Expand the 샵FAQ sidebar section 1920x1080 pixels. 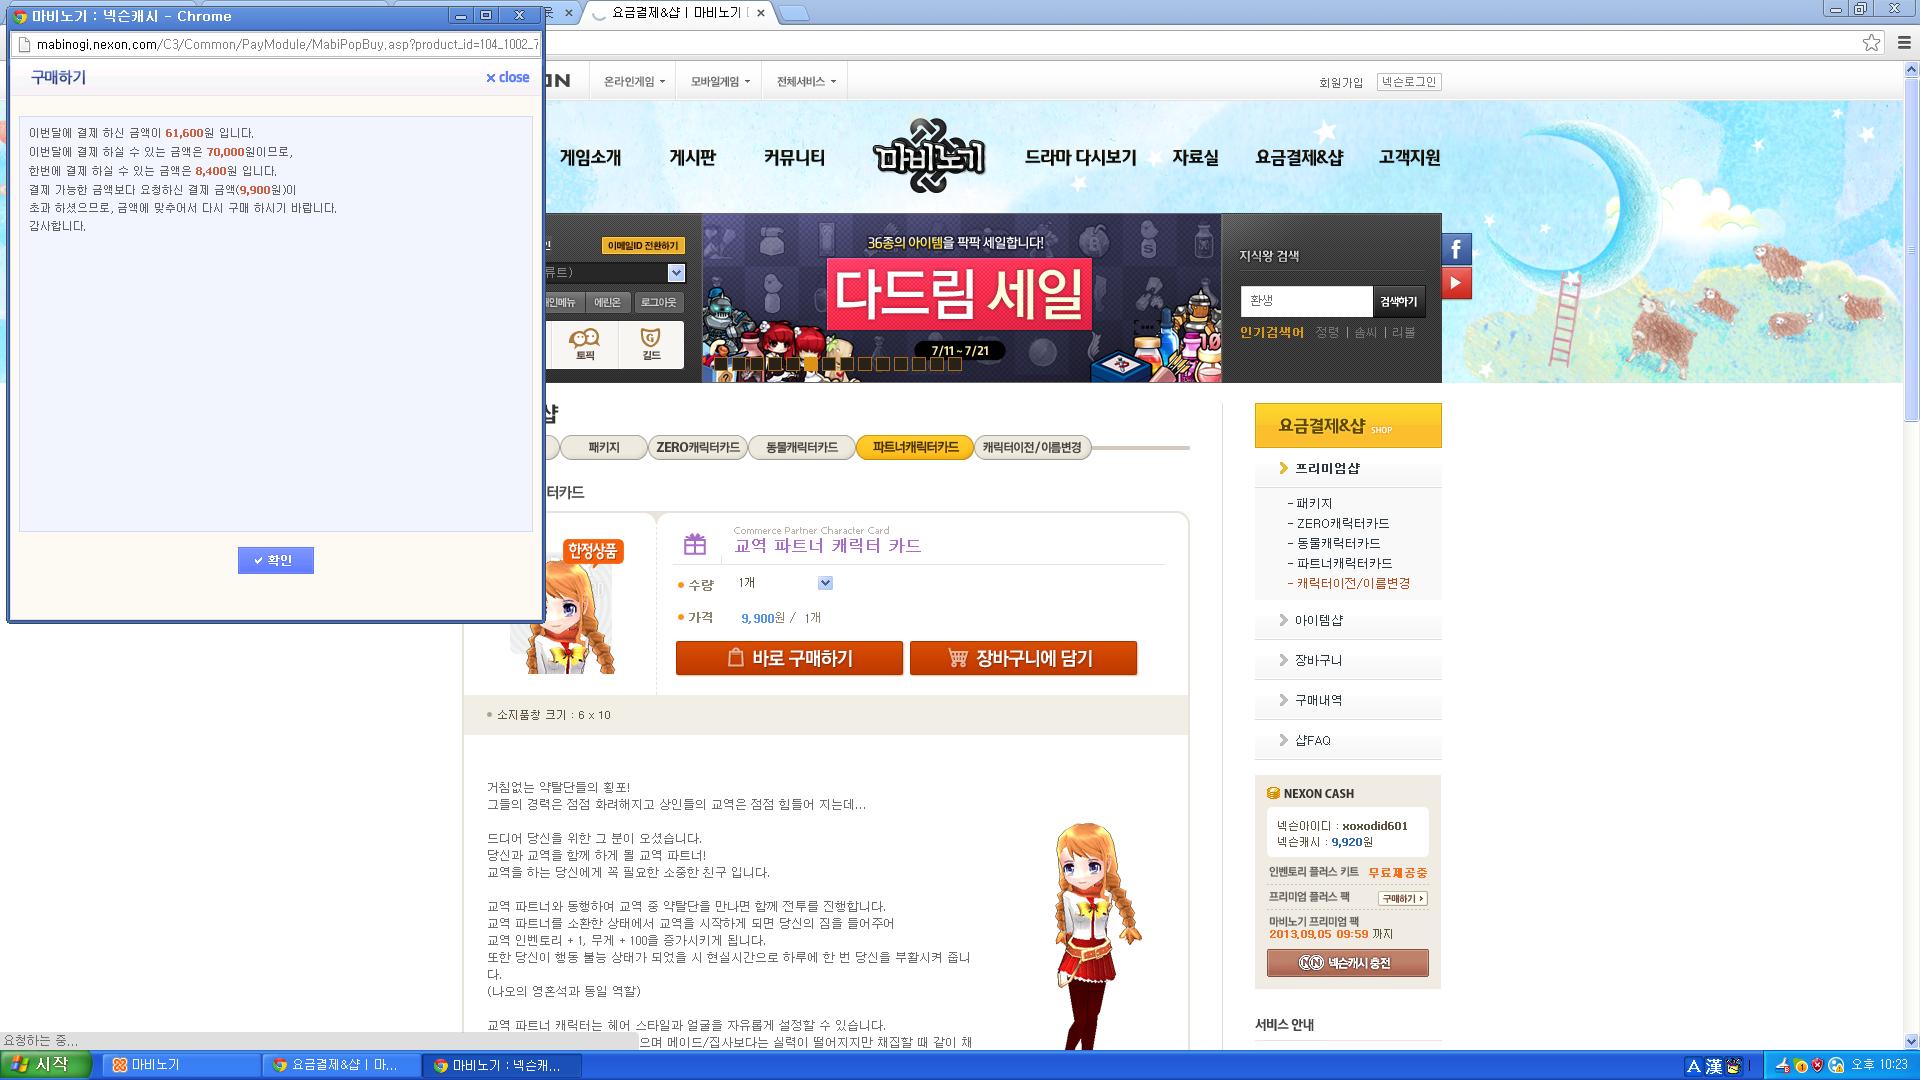click(x=1348, y=740)
